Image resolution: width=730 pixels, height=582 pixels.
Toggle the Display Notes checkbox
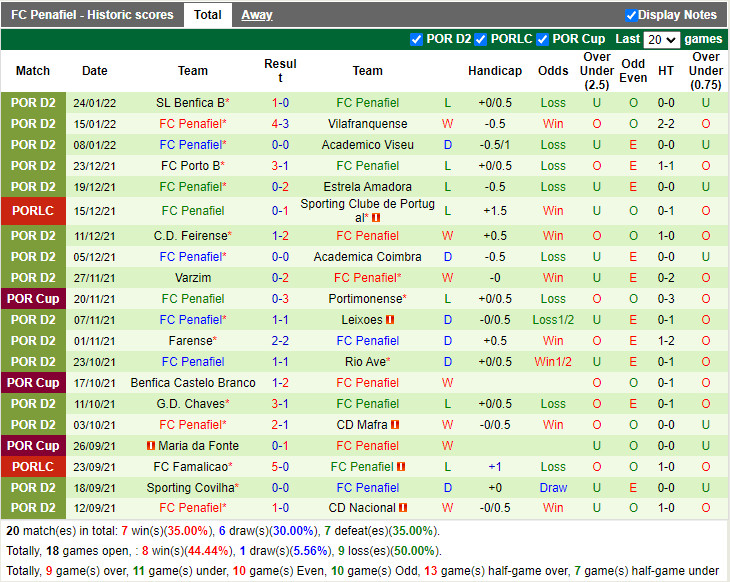(x=631, y=15)
